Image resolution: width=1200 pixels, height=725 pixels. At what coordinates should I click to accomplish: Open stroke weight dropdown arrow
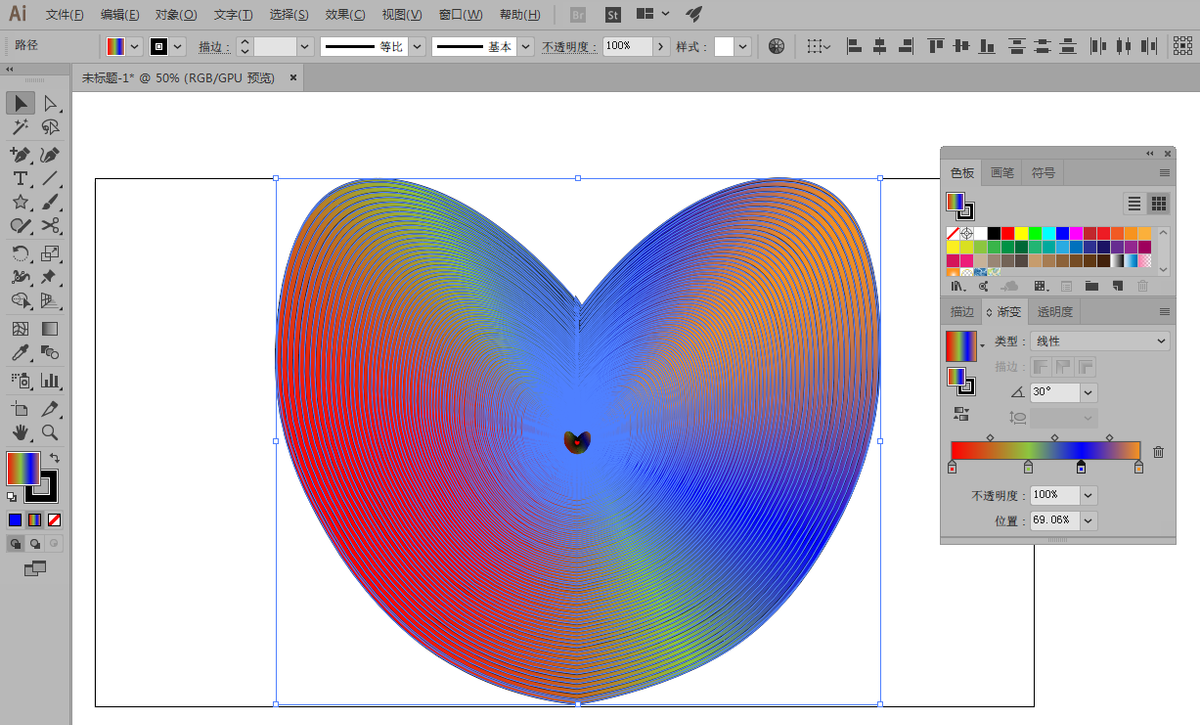coord(305,47)
